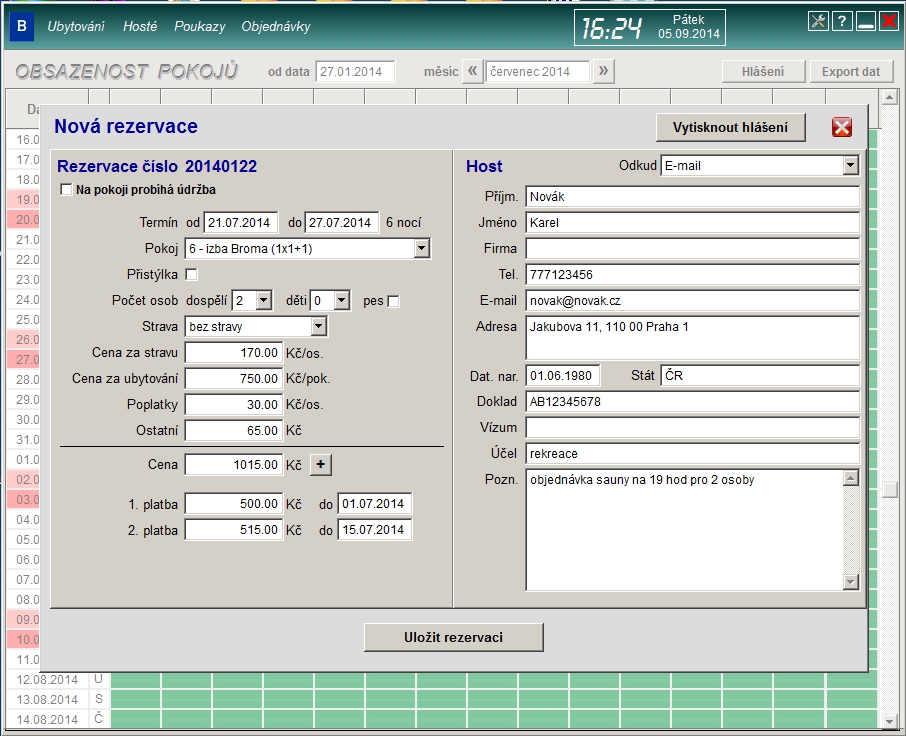Open the tools settings icon in title bar
The image size is (906, 736).
(818, 22)
